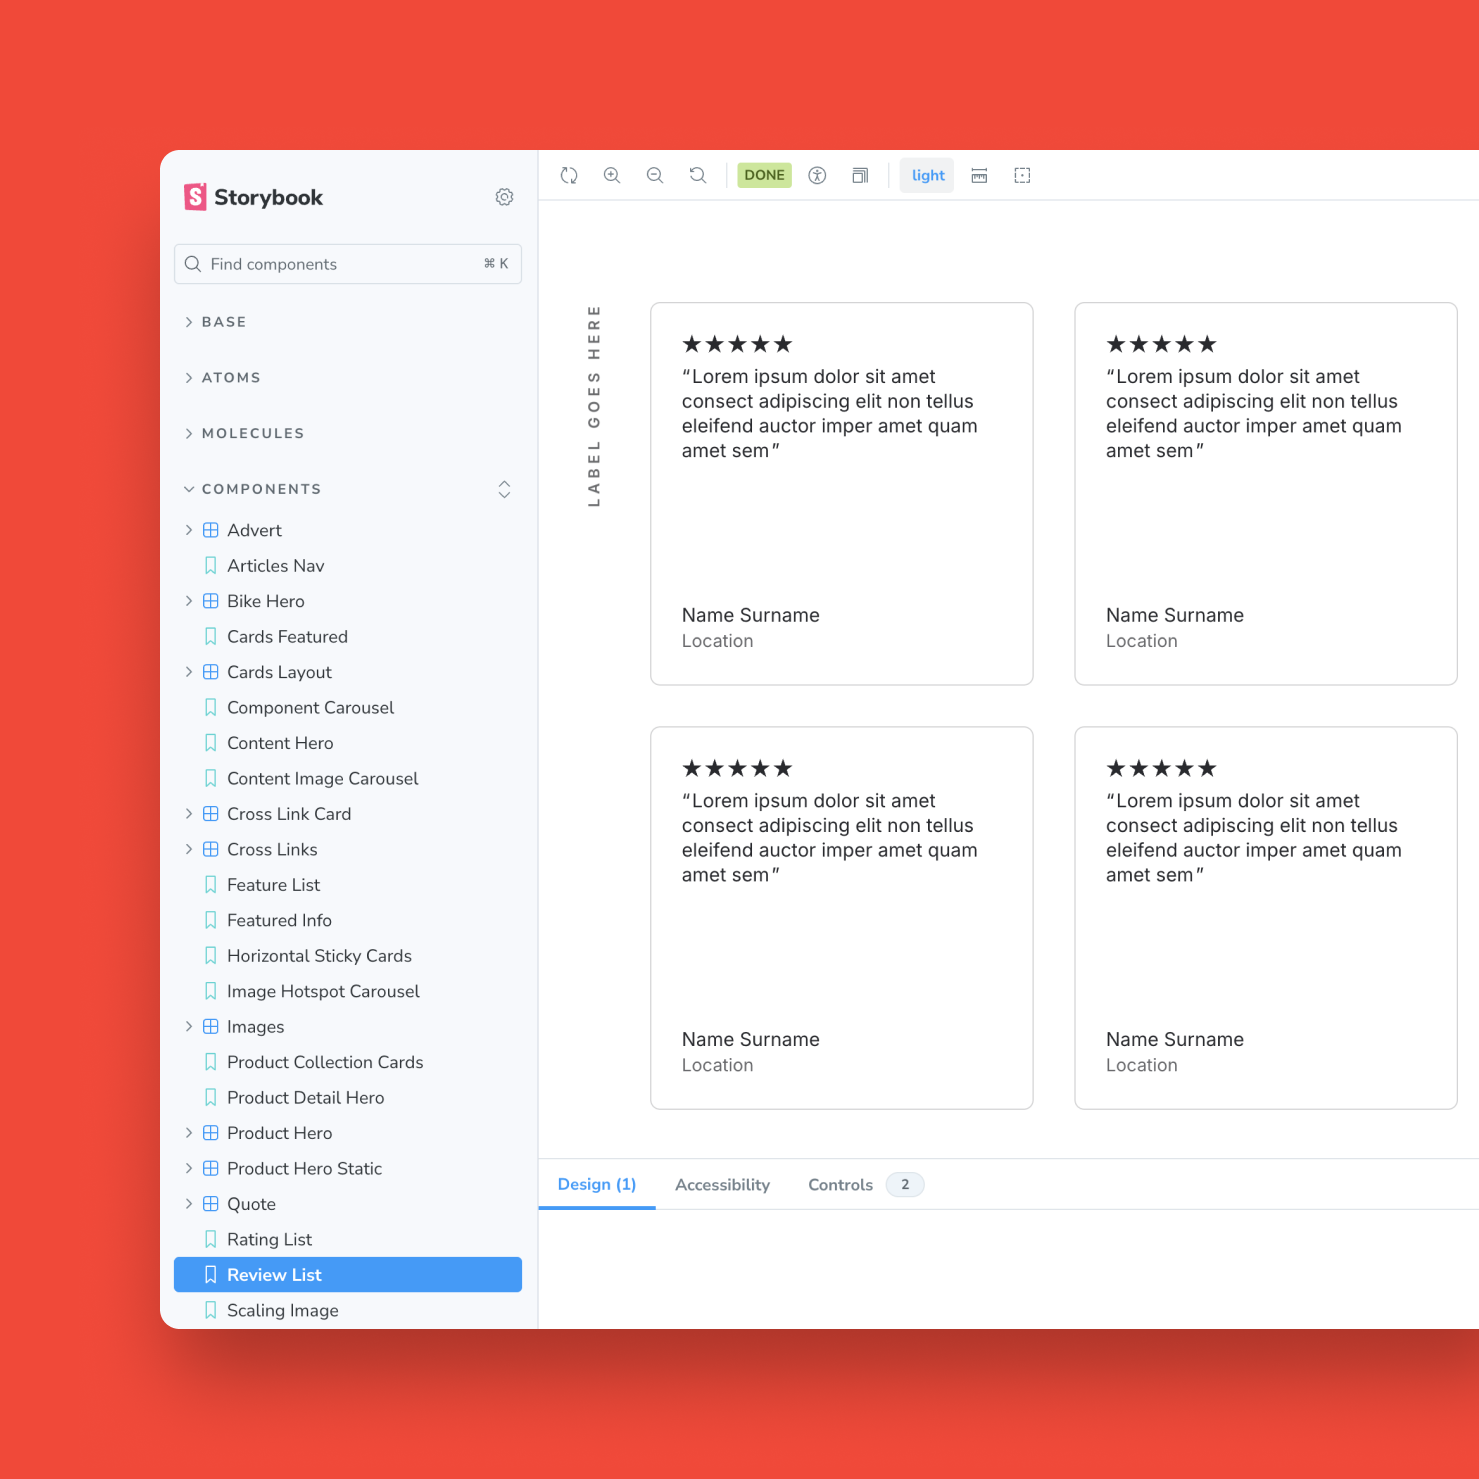Click the green DONE status badge
This screenshot has width=1479, height=1479.
coord(764,175)
